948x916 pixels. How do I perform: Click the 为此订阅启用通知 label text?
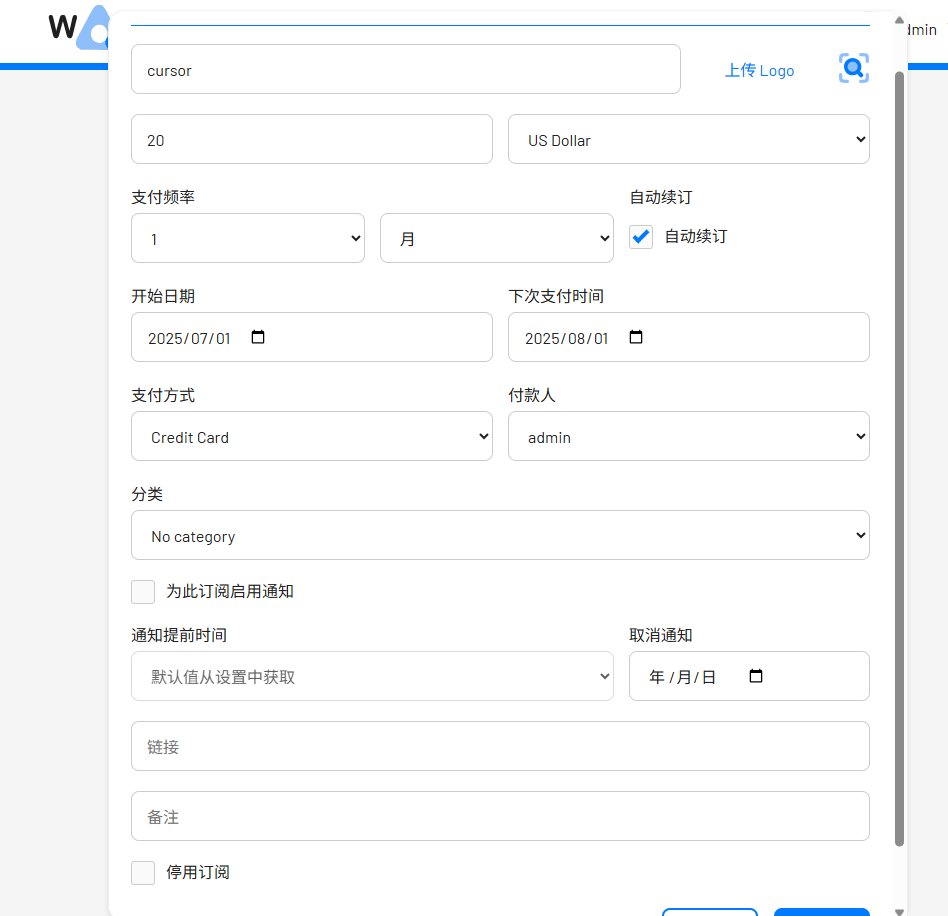click(x=230, y=591)
